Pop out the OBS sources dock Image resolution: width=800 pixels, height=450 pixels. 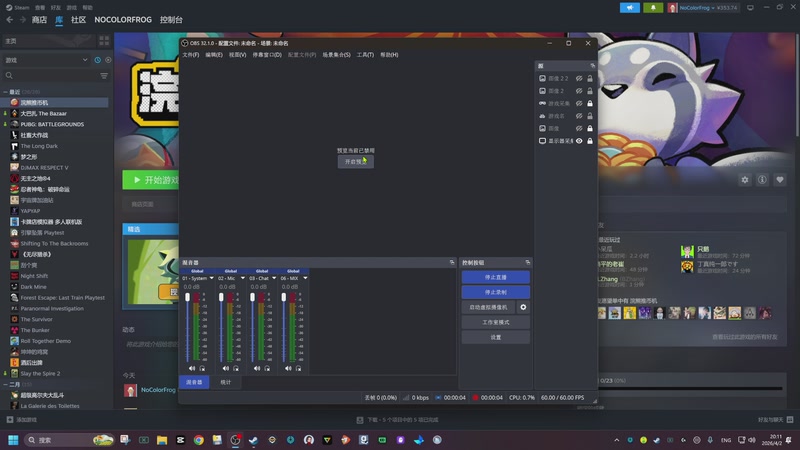(x=592, y=66)
